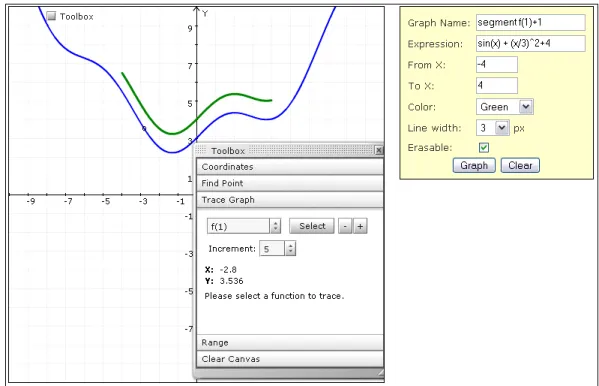Click the minus trace step button
599x386 pixels.
click(345, 226)
